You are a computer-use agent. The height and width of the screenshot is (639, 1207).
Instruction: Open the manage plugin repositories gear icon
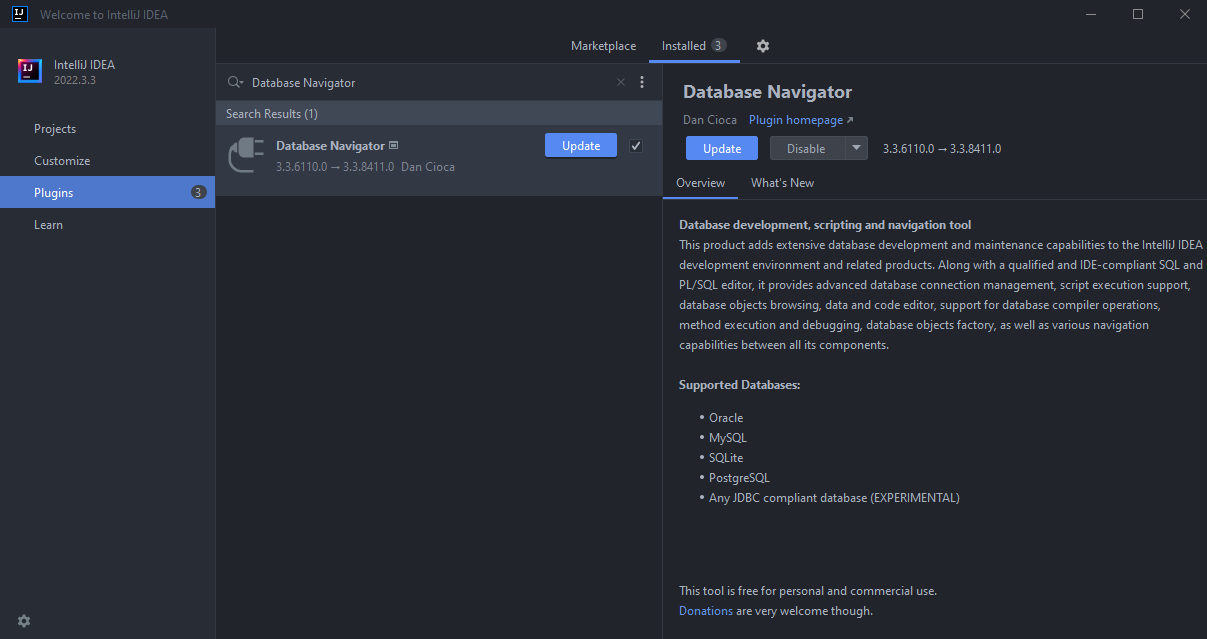[763, 46]
